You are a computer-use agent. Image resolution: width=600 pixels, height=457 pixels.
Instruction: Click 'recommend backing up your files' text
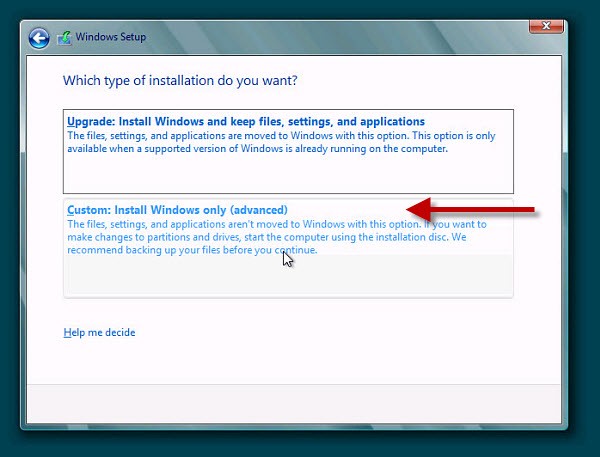click(x=190, y=250)
